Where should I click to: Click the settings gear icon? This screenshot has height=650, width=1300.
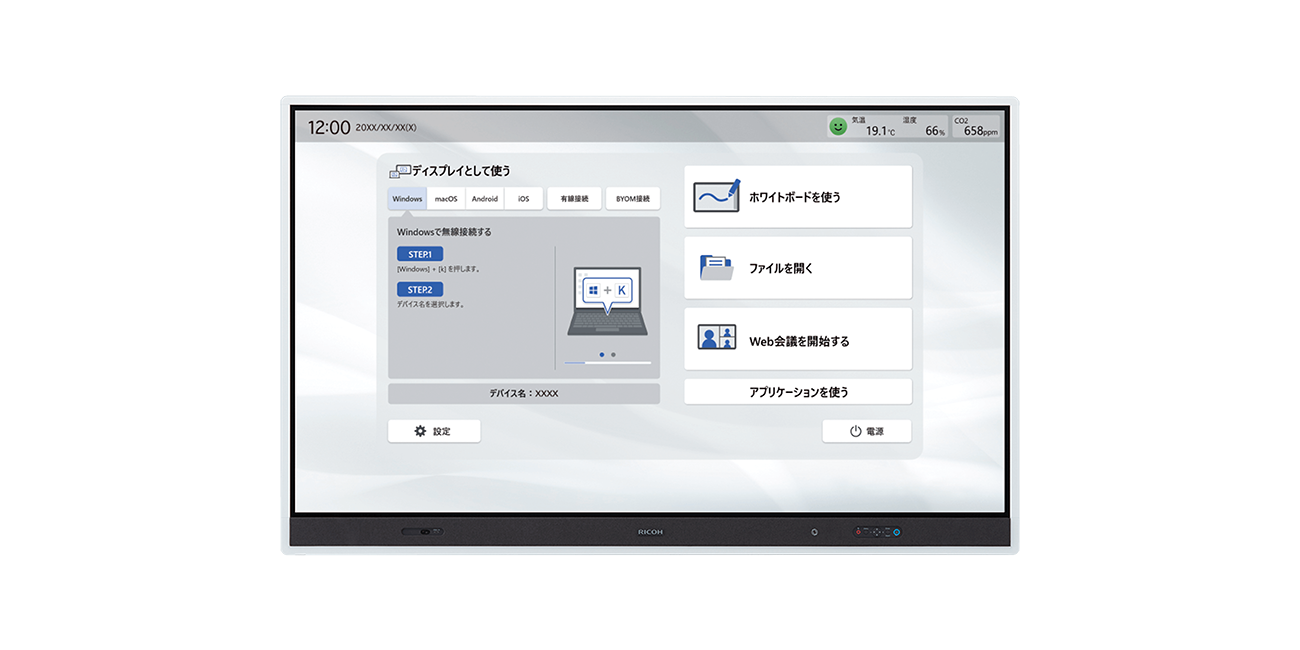point(420,430)
